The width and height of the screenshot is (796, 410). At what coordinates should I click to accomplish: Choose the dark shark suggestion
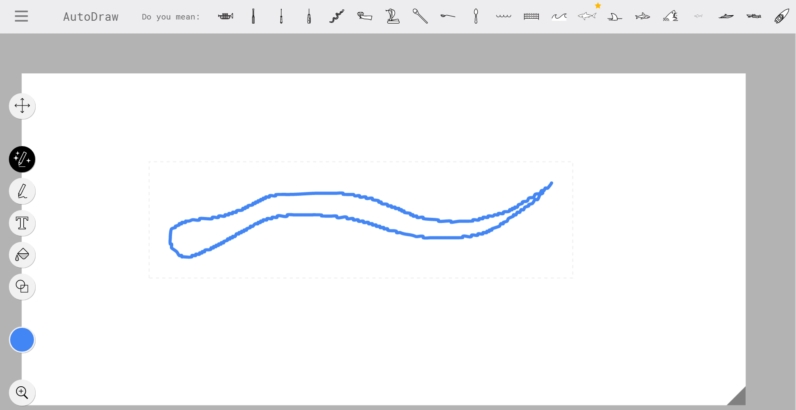tap(643, 16)
